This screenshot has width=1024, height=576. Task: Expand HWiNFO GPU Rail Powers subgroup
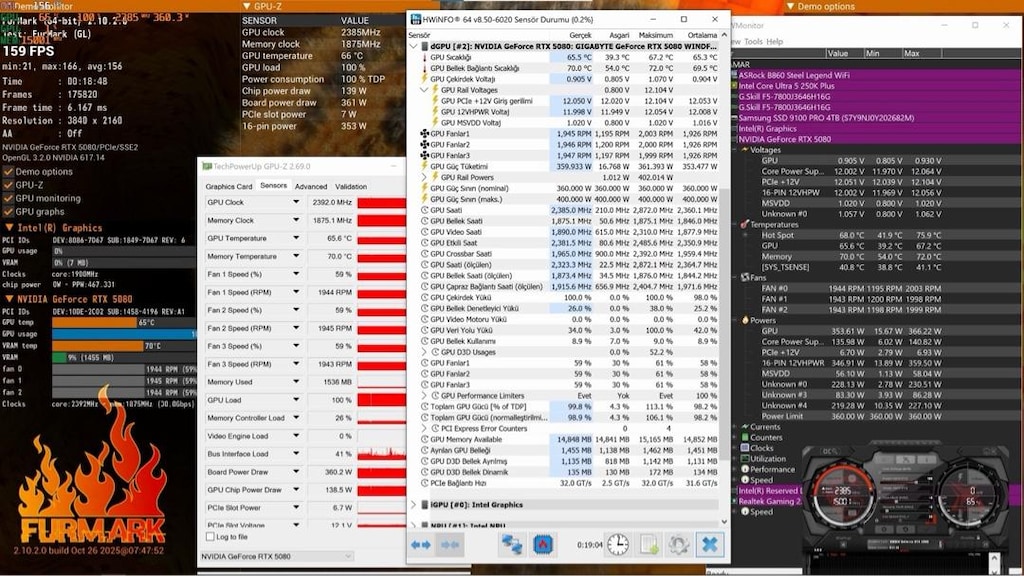point(424,178)
